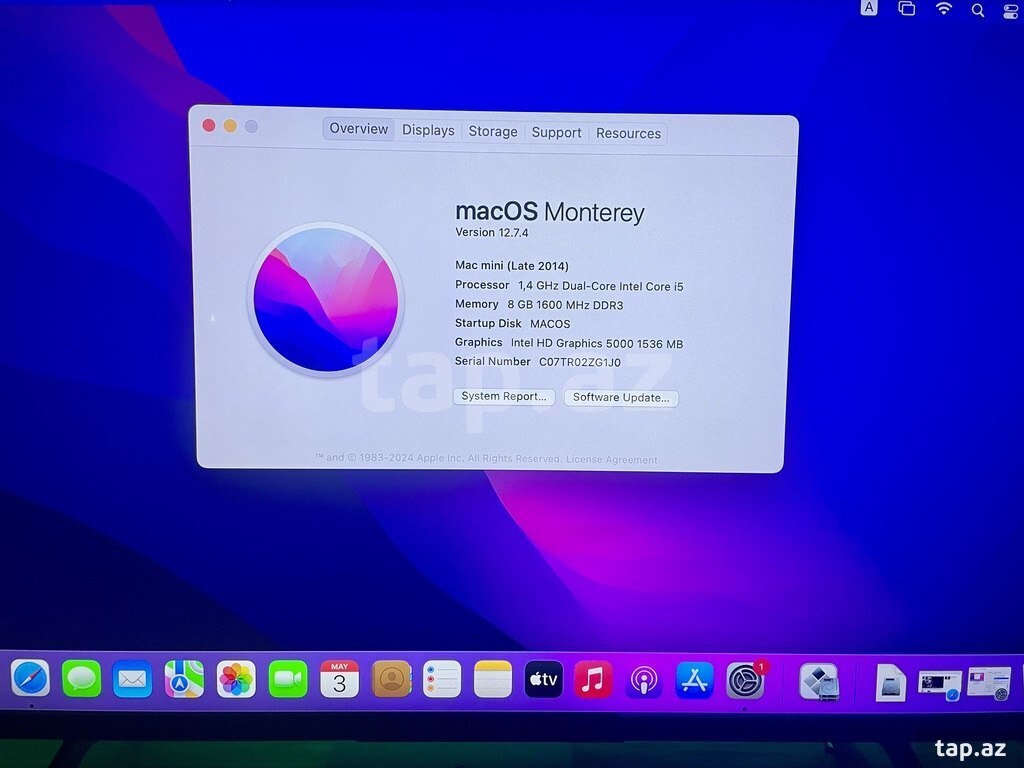Viewport: 1024px width, 768px height.
Task: Restore the minimized Safari window from the Dock
Action: (940, 684)
